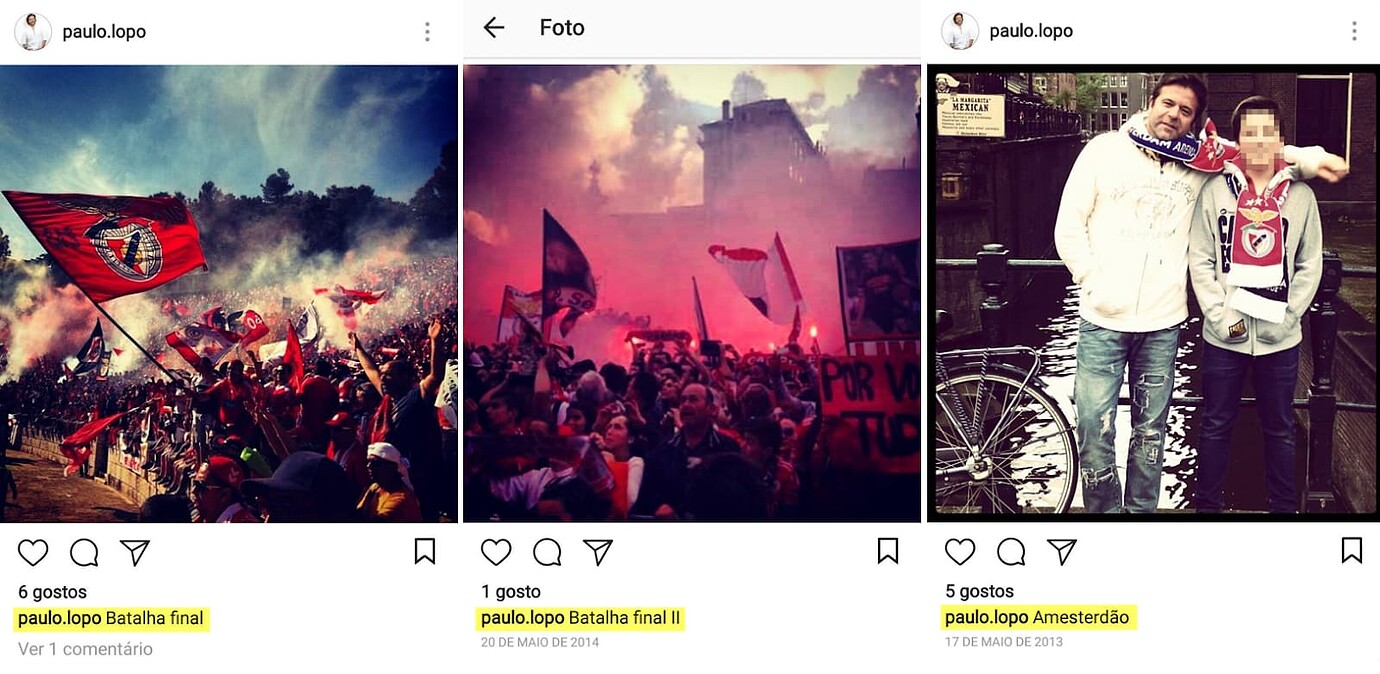Open the 6 gostos likes list
Image resolution: width=1380 pixels, height=674 pixels.
[x=52, y=592]
